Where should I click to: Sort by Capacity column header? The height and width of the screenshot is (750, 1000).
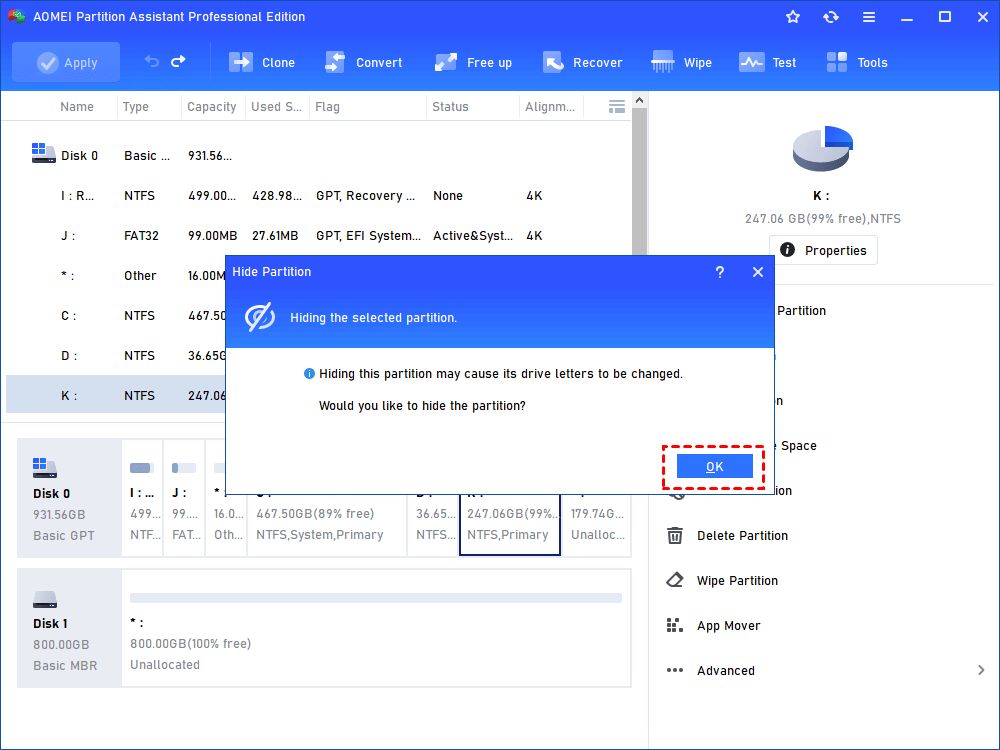click(x=211, y=107)
